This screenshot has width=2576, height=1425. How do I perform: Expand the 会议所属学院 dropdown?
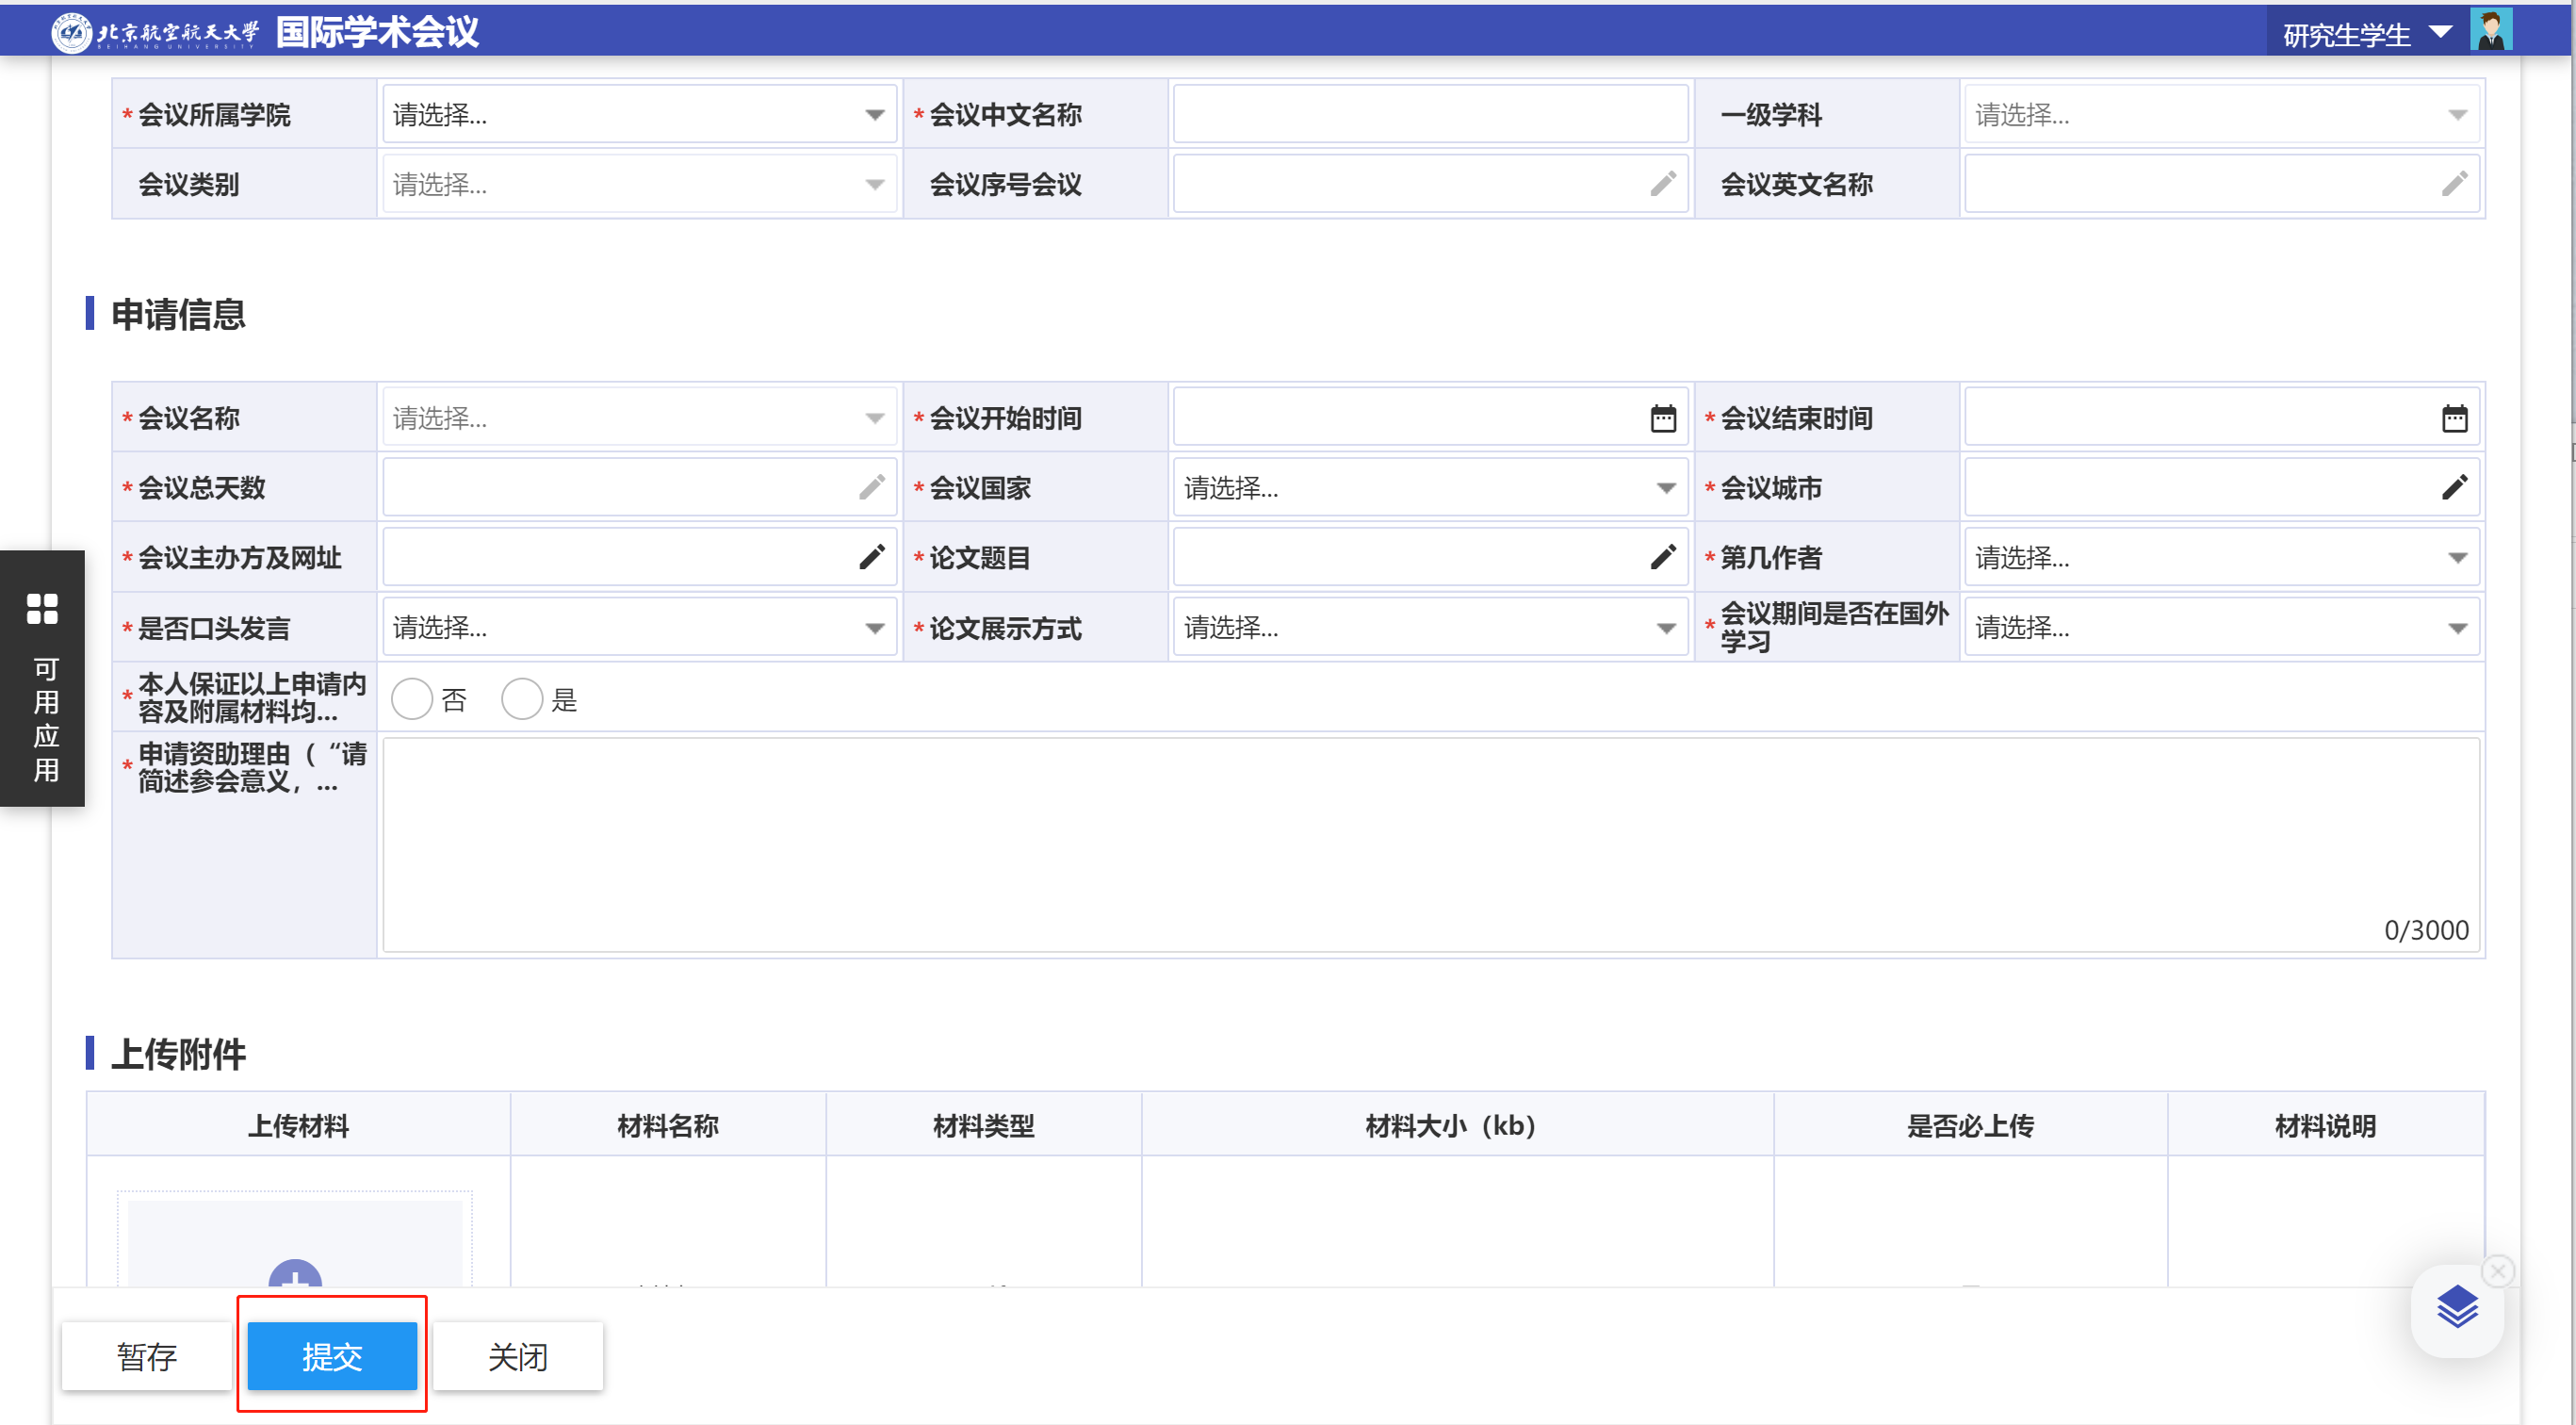pyautogui.click(x=638, y=115)
